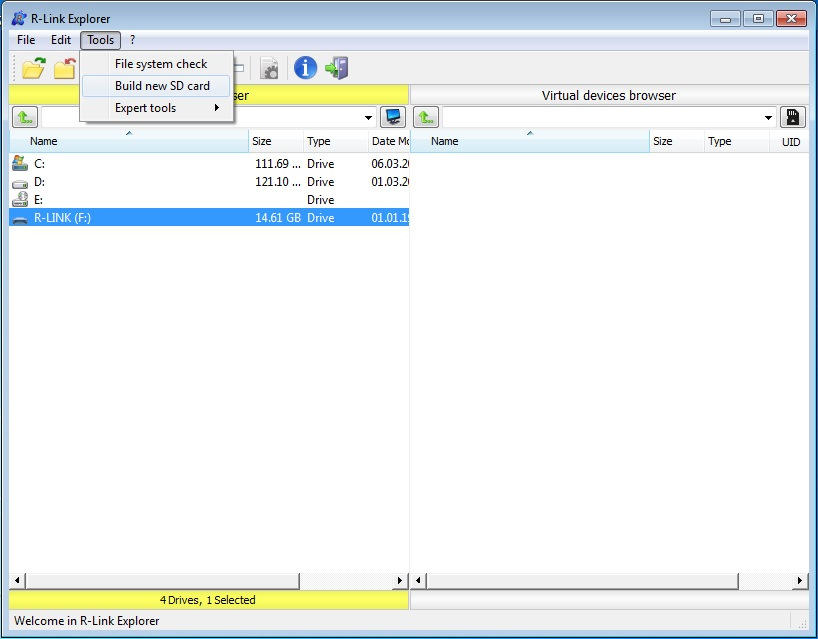Click the '4 Drives, 1 Selected' status bar

[x=208, y=600]
